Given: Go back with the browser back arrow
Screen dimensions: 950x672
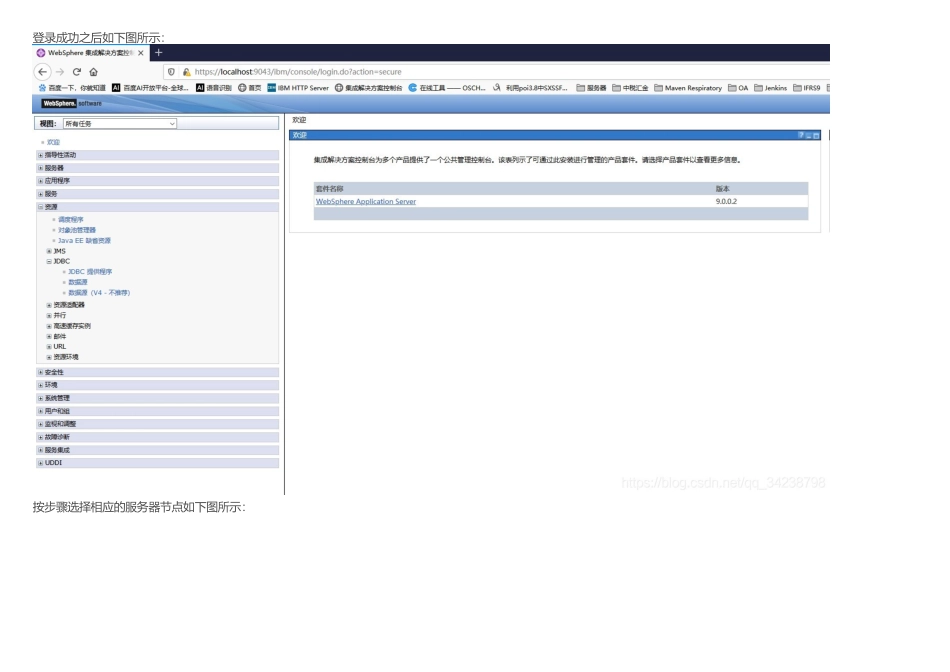Looking at the screenshot, I should (x=42, y=72).
